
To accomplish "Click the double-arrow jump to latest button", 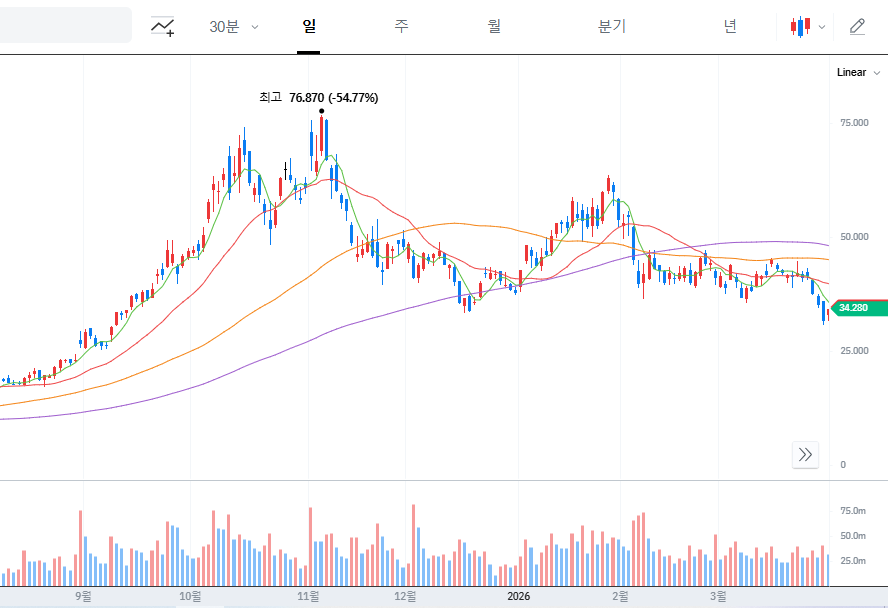I will tap(805, 455).
